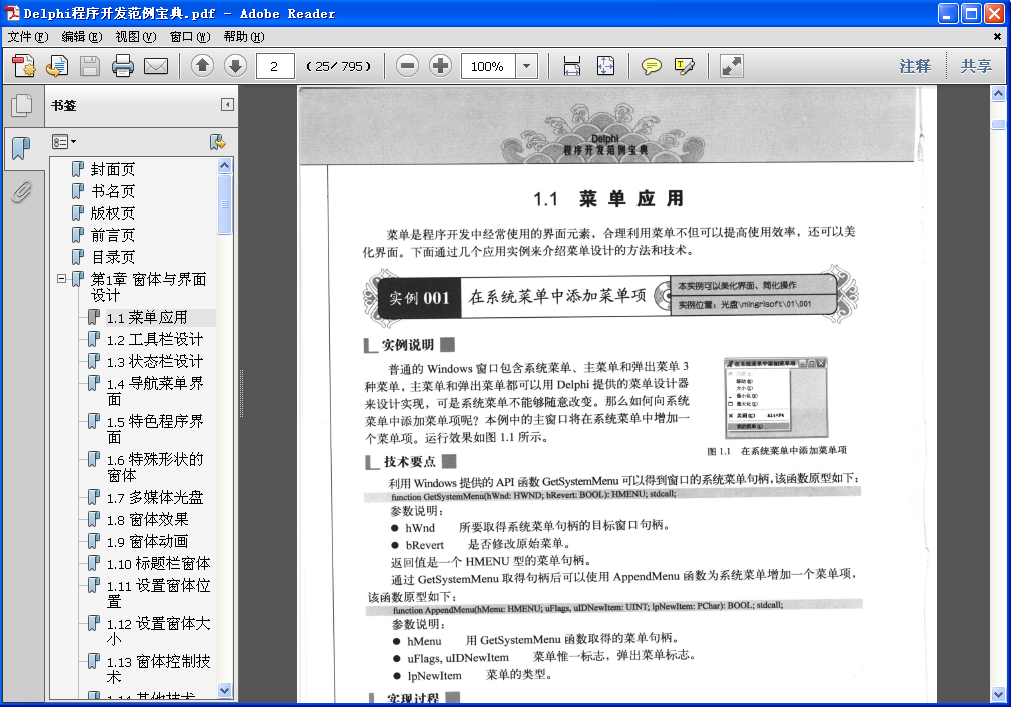Image resolution: width=1011 pixels, height=707 pixels.
Task: Open the 窗口 menu
Action: [x=190, y=37]
